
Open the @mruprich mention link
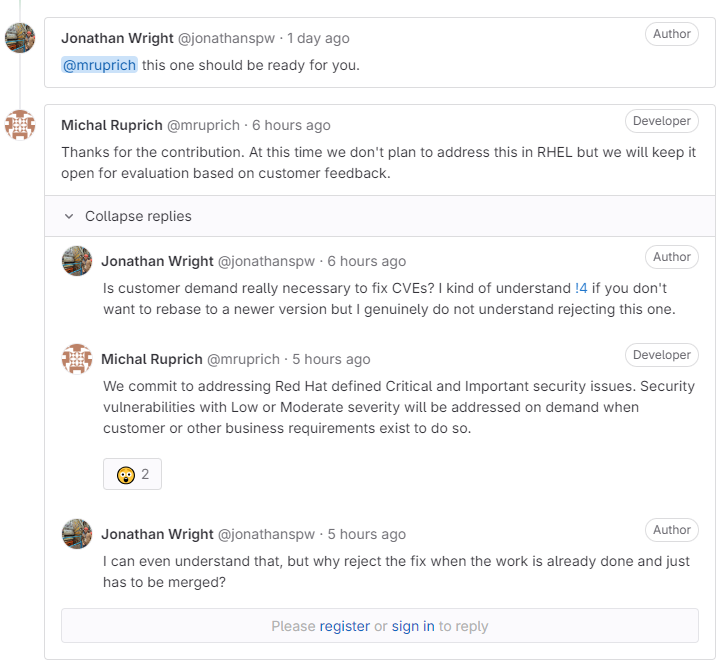[99, 65]
